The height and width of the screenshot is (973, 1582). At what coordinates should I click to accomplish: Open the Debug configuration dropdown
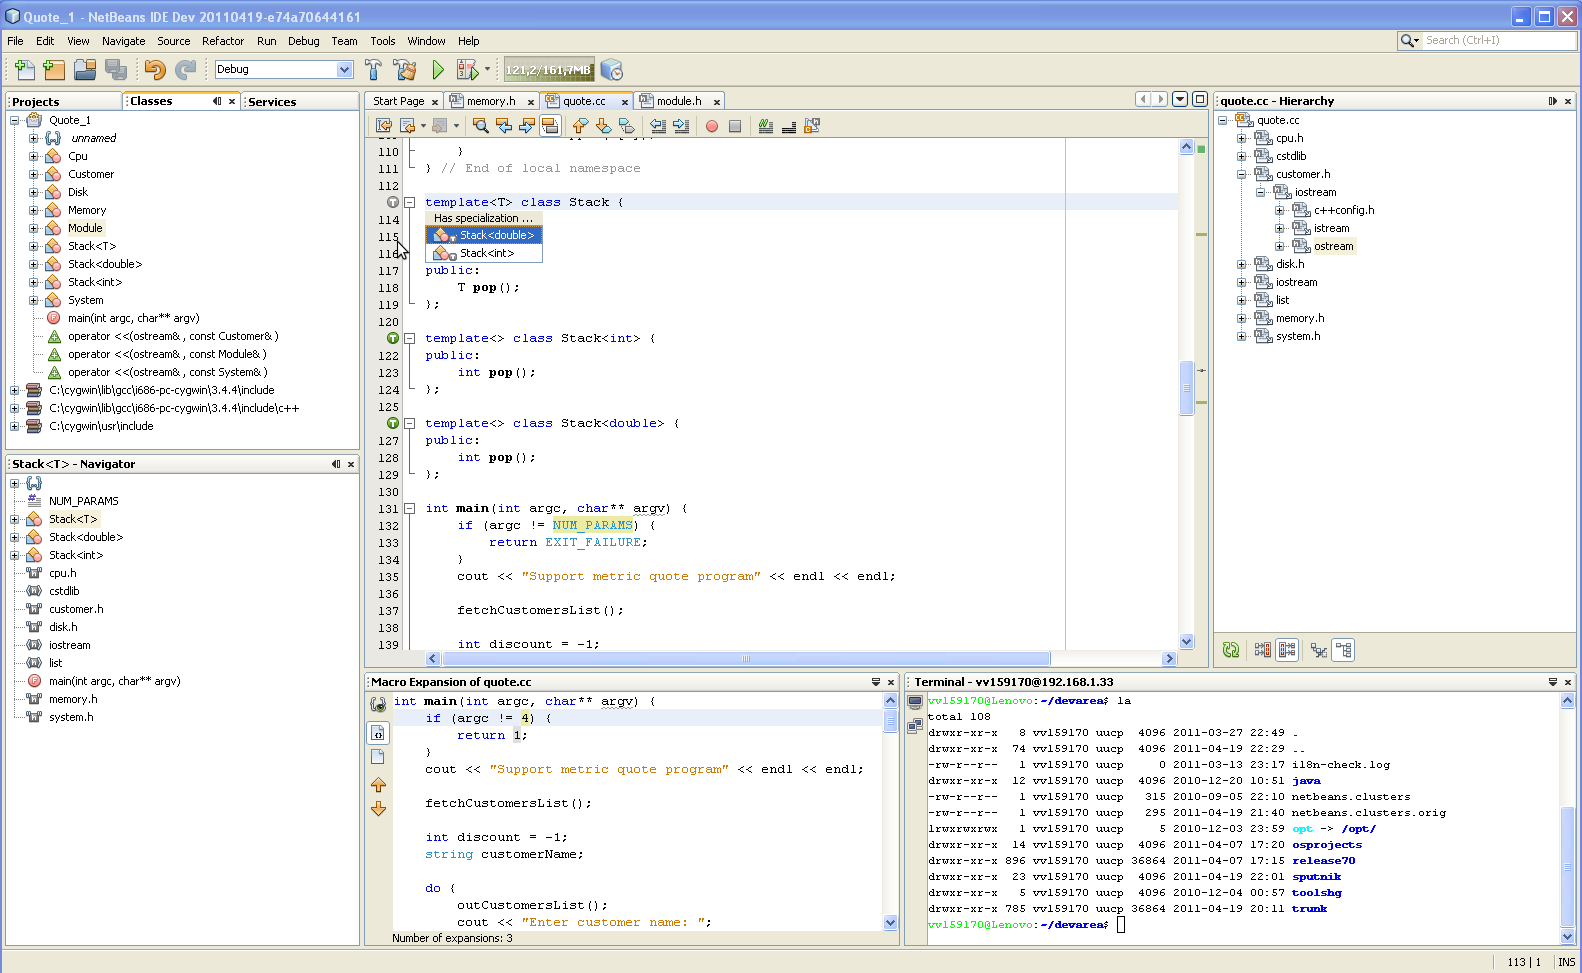point(345,70)
